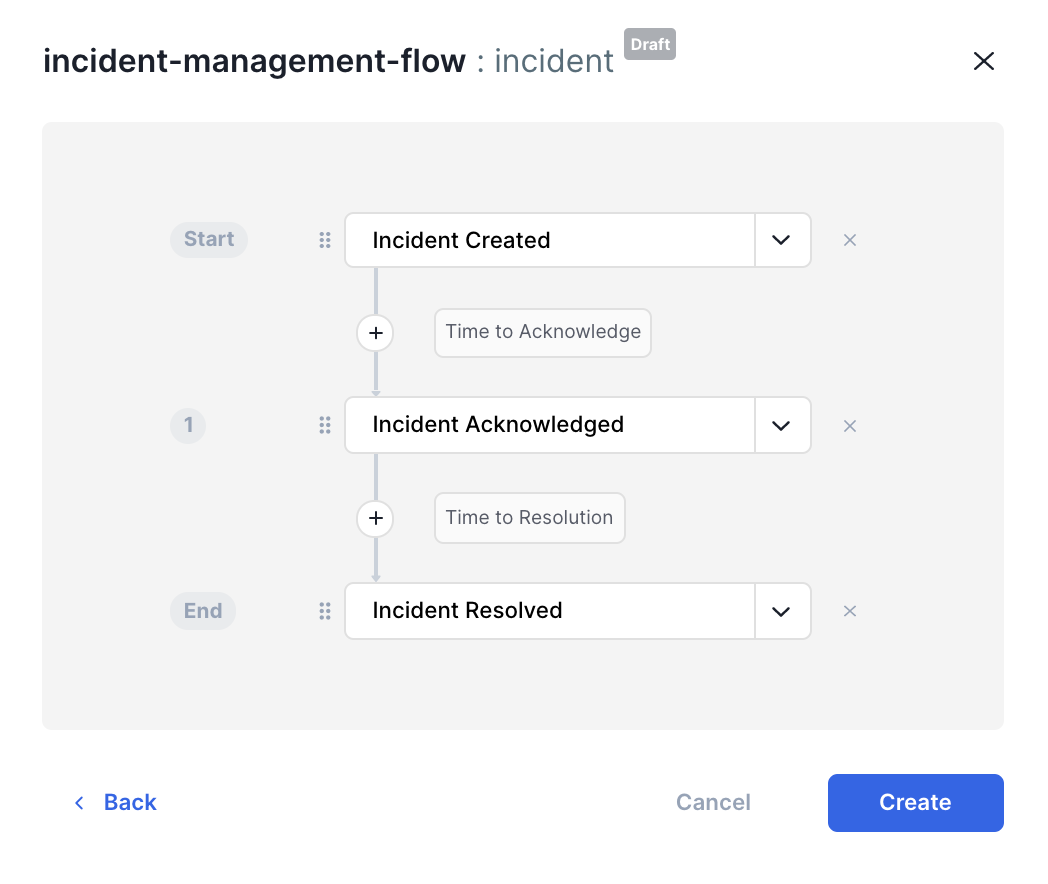
Task: Add step after Incident Created
Action: [x=375, y=333]
